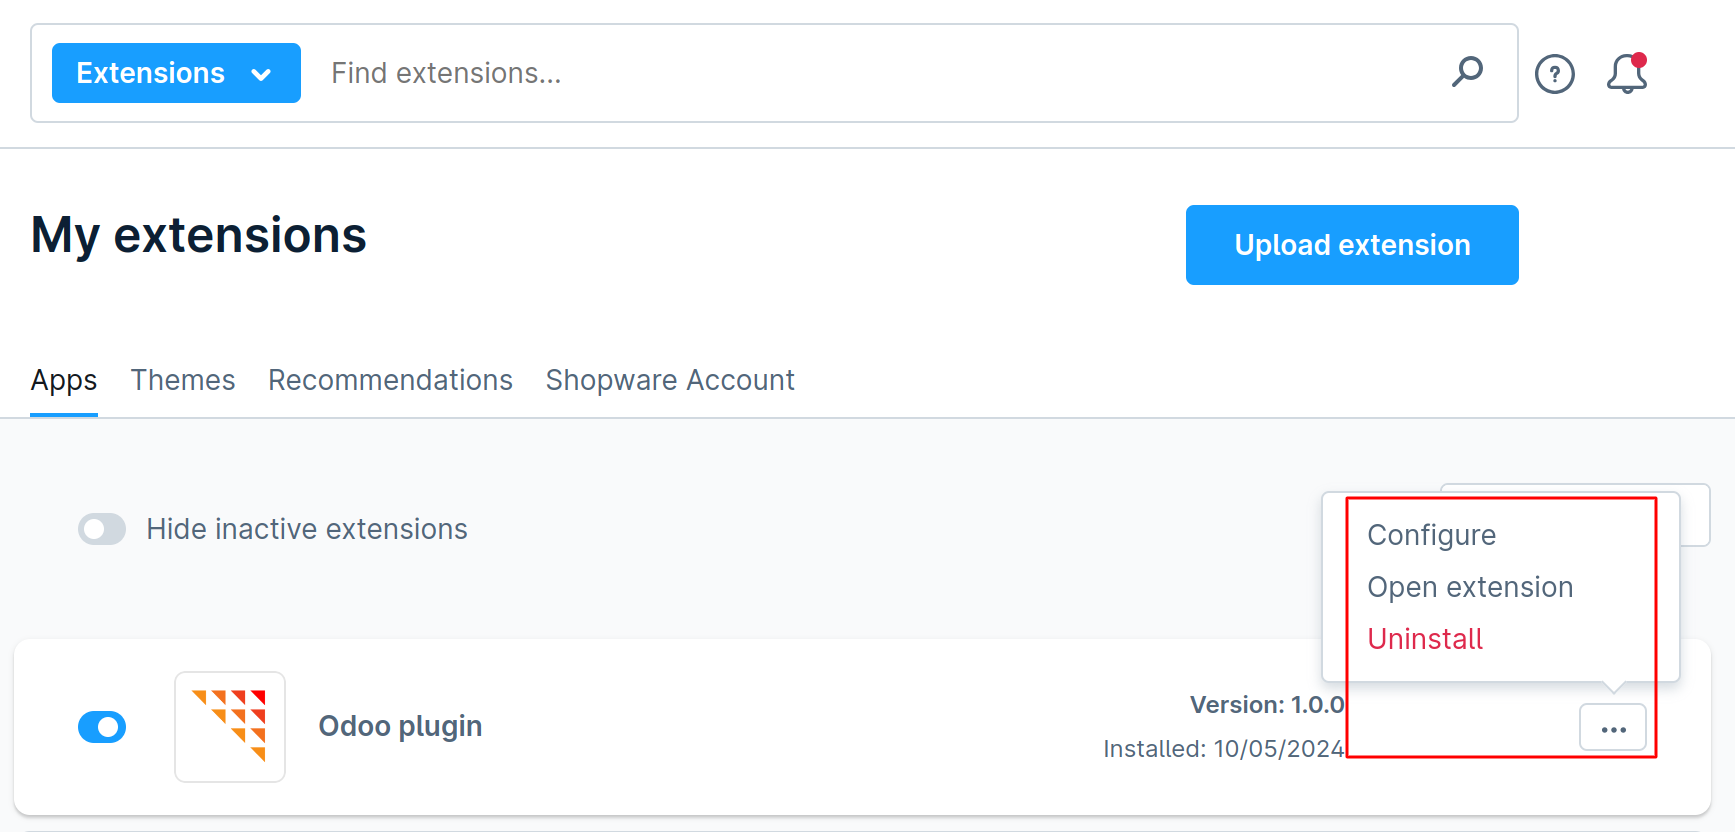Click the sort dropdown partly hidden behind the menu
The height and width of the screenshot is (832, 1735).
1695,516
